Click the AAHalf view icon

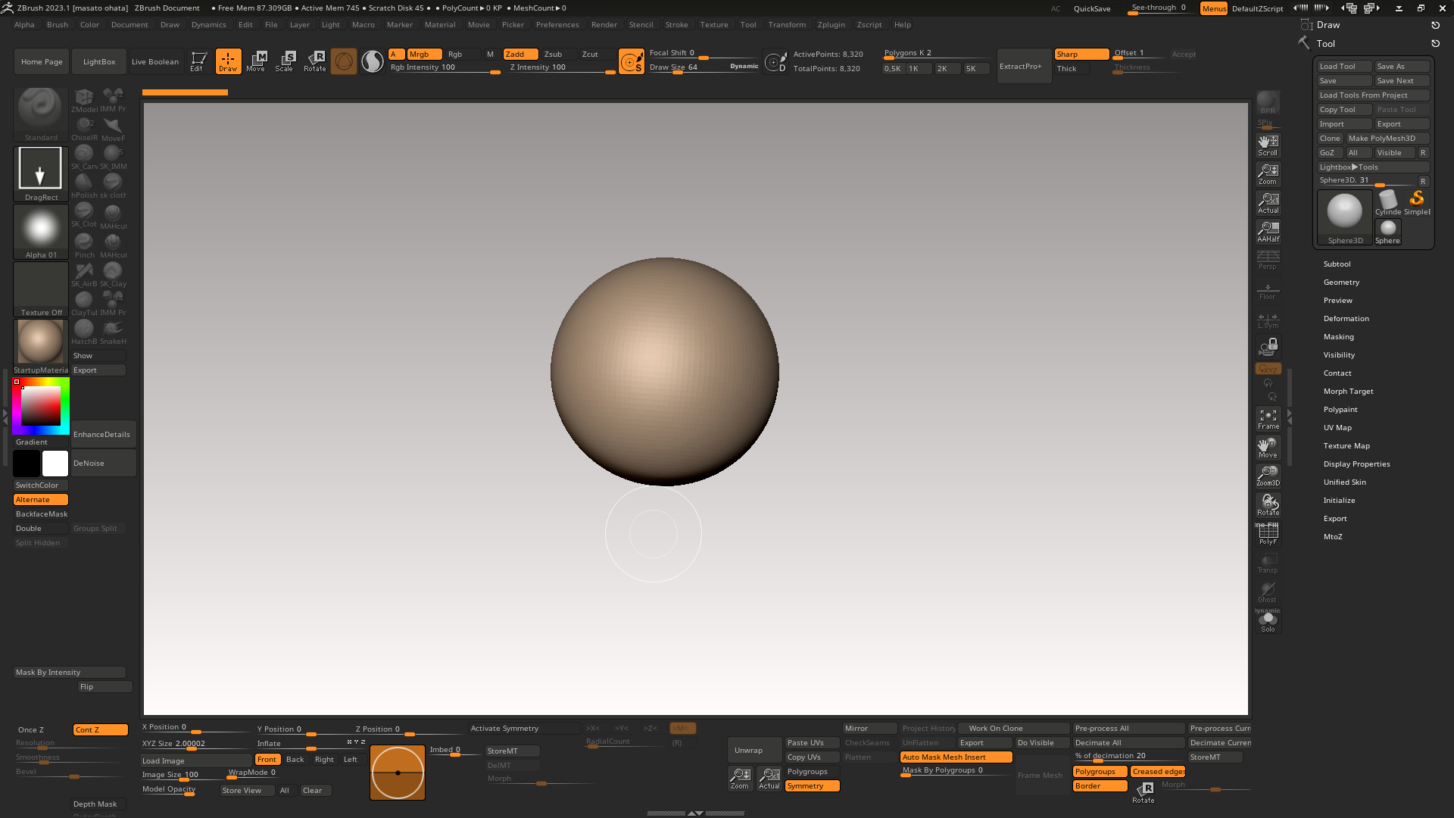1268,232
